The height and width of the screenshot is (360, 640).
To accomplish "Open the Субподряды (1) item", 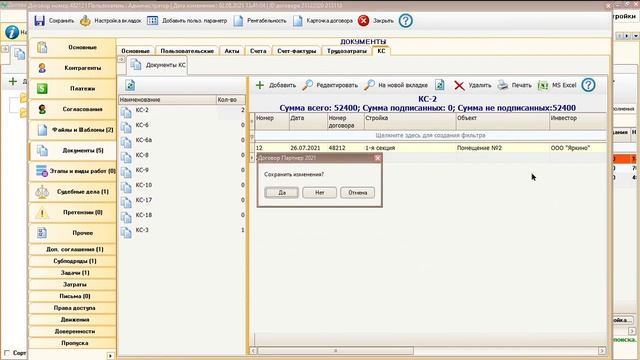I will point(73,261).
